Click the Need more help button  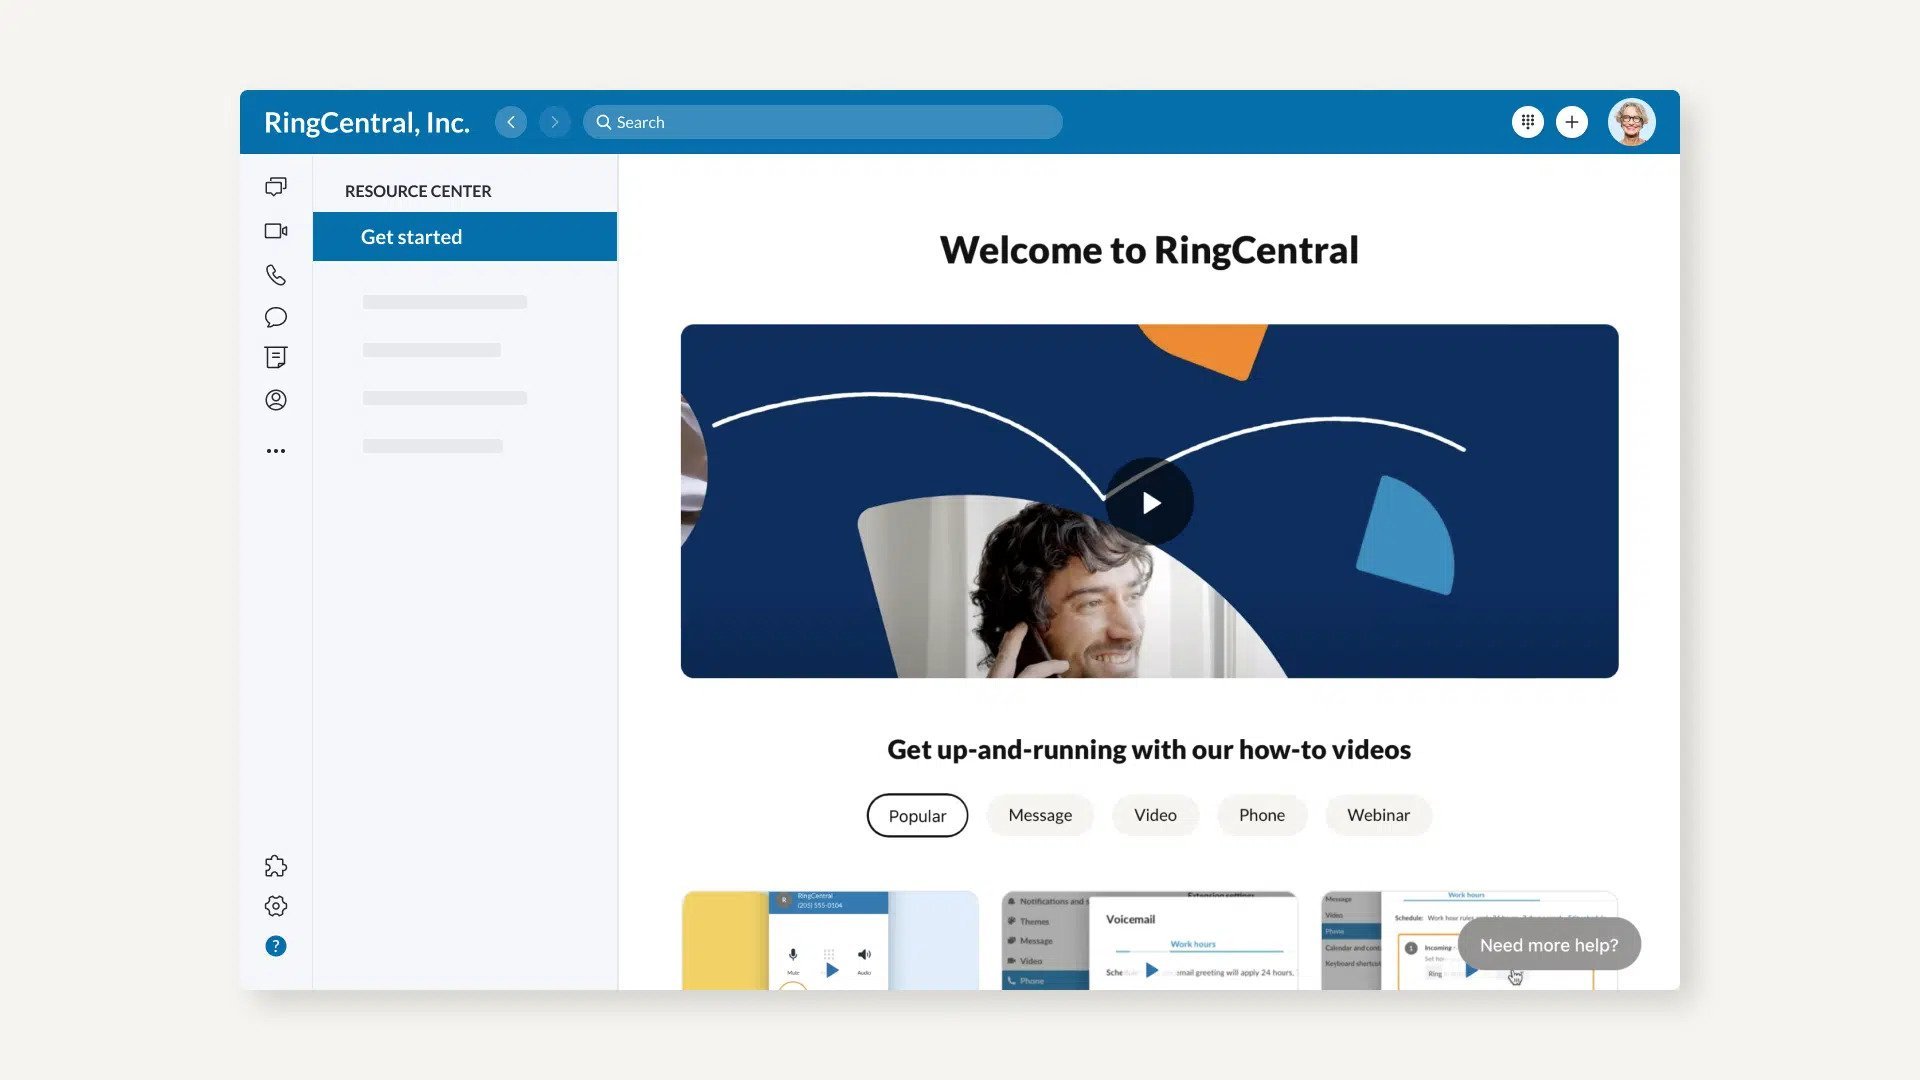coord(1547,944)
